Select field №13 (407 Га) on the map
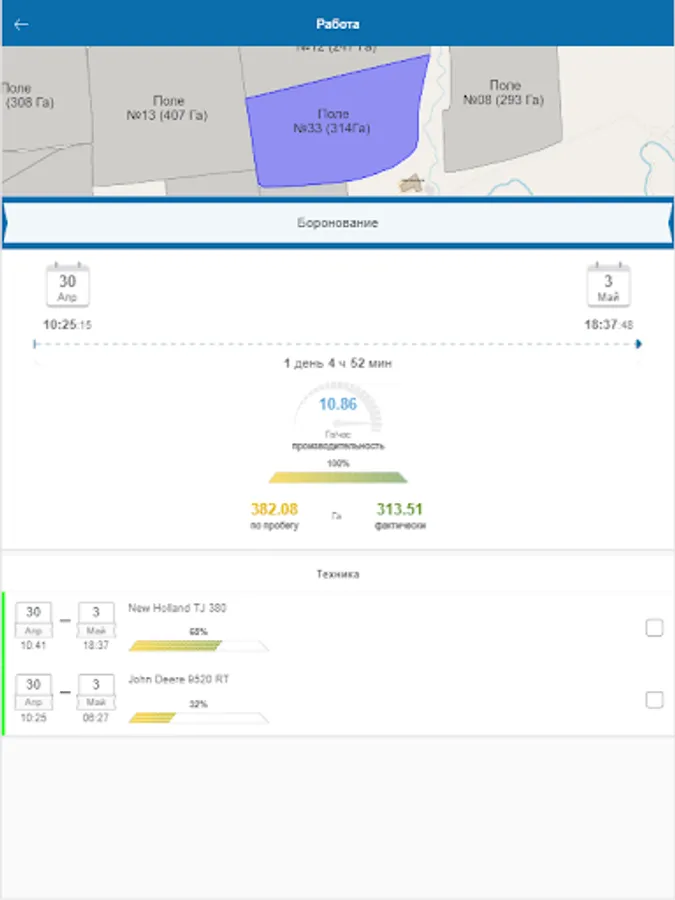Image resolution: width=675 pixels, height=900 pixels. point(168,115)
